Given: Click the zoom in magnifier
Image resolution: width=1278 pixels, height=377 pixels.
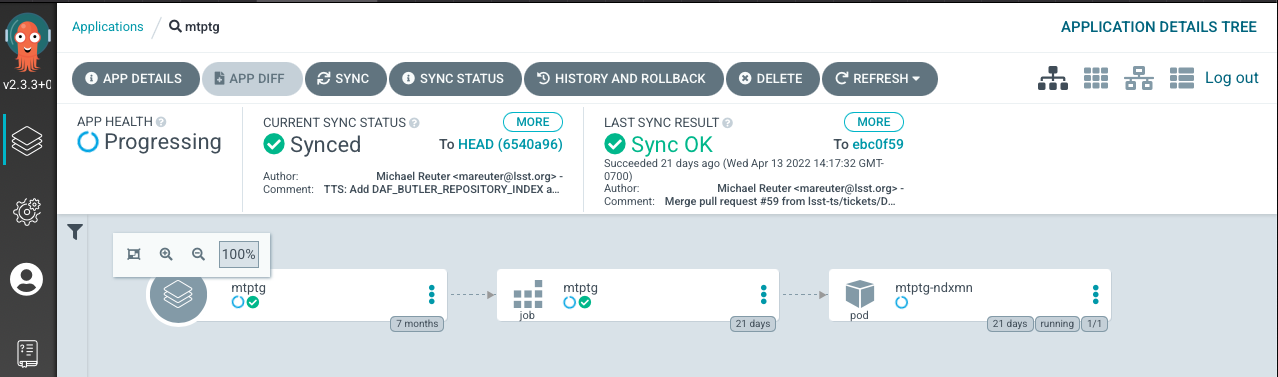Looking at the screenshot, I should click(167, 254).
